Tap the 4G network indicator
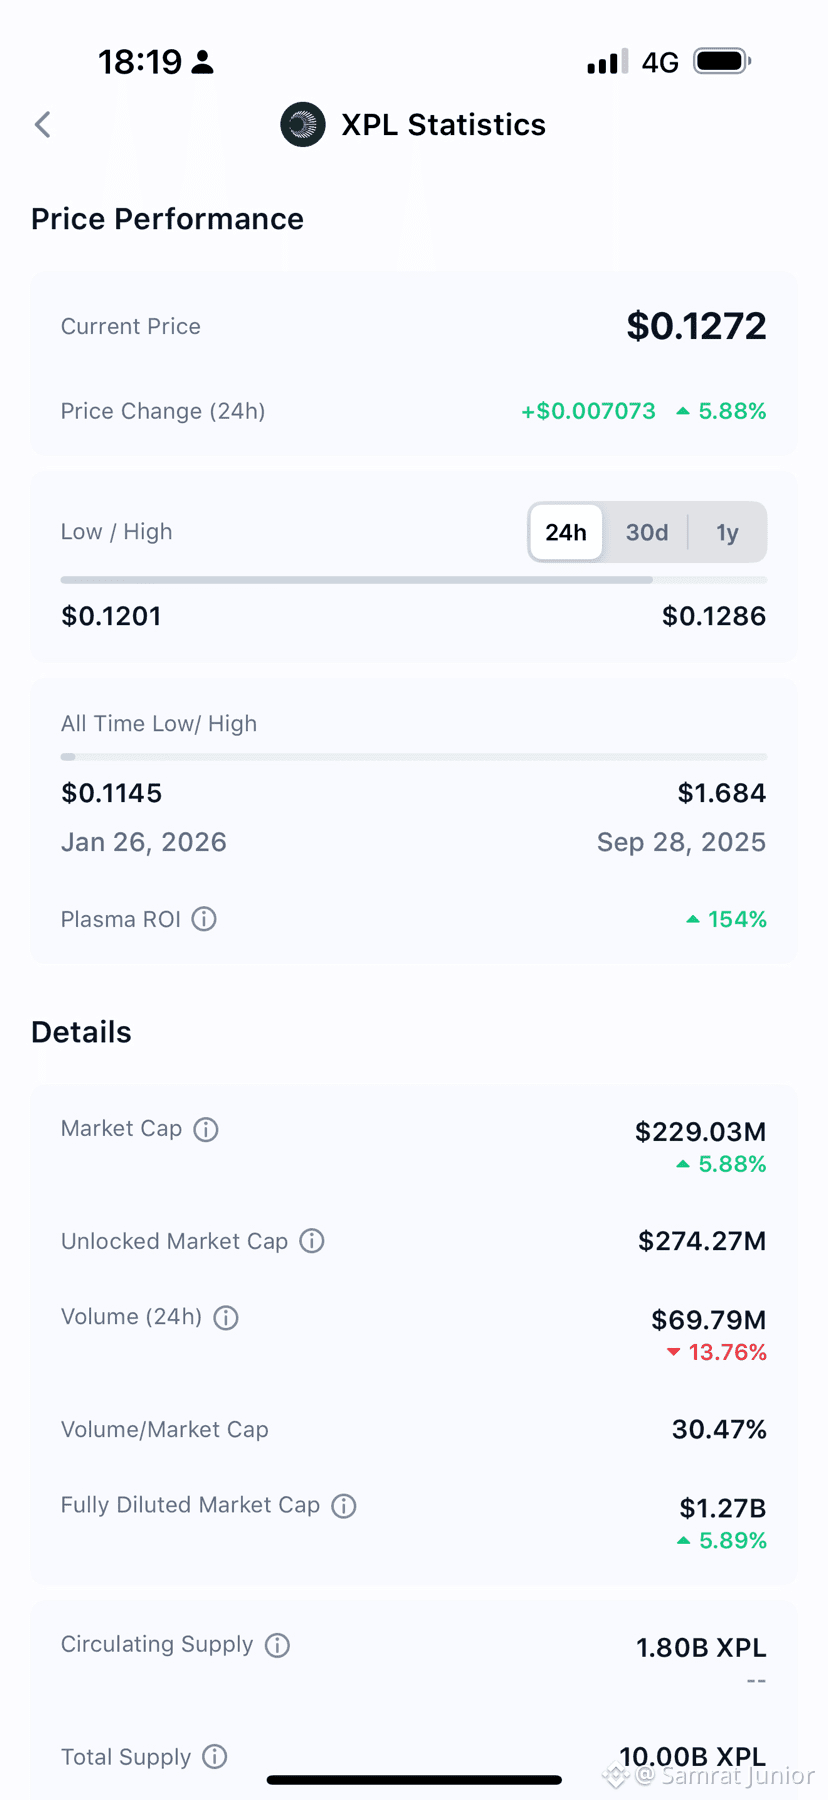 [660, 62]
